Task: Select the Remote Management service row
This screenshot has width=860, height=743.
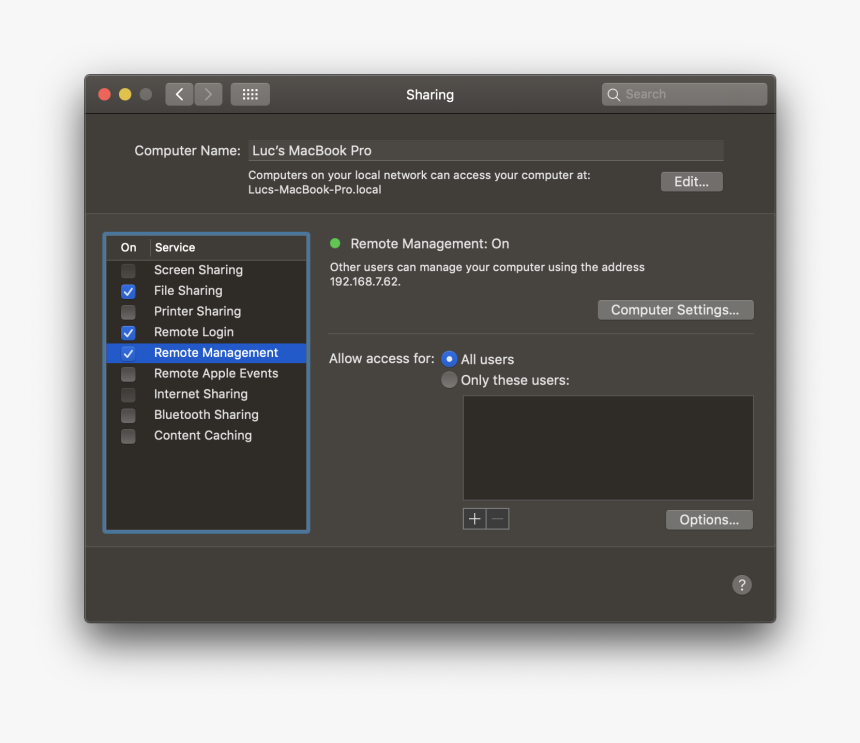Action: [x=206, y=353]
